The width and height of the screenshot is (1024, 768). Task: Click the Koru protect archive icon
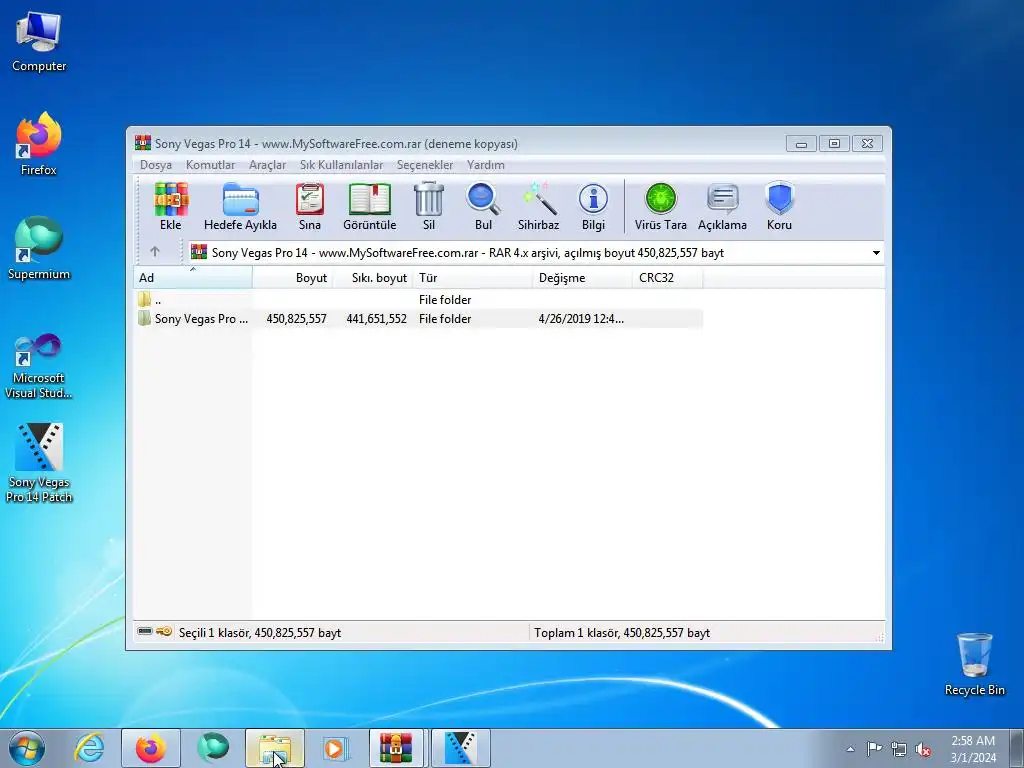tap(779, 206)
